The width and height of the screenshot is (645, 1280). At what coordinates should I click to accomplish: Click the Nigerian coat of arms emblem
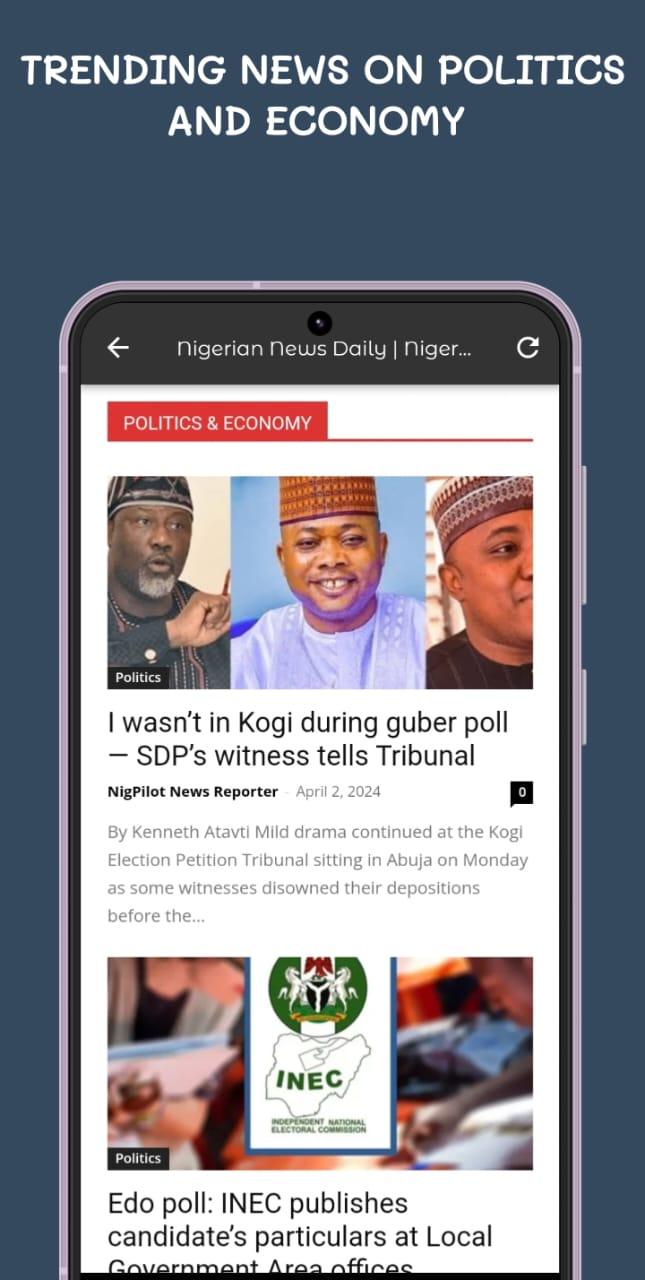click(318, 989)
